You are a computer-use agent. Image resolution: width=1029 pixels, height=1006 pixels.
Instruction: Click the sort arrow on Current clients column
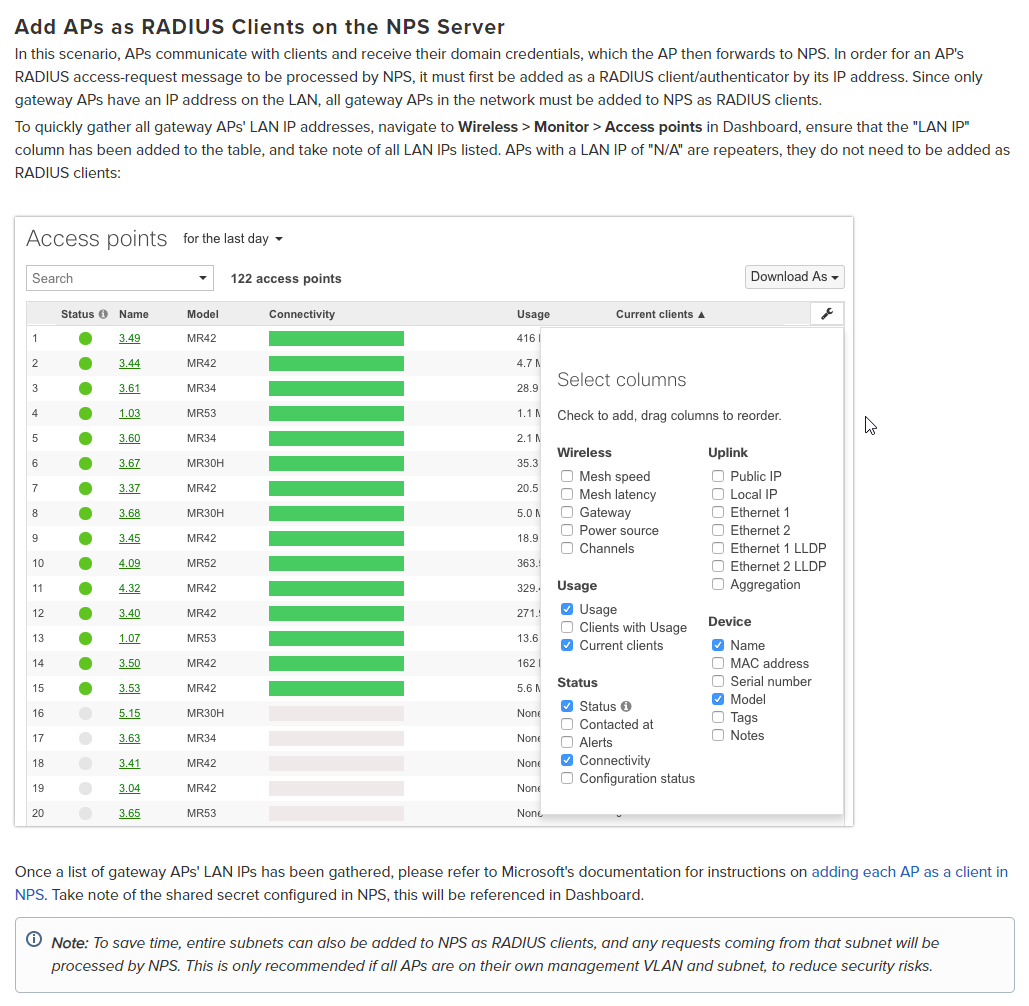(x=701, y=314)
